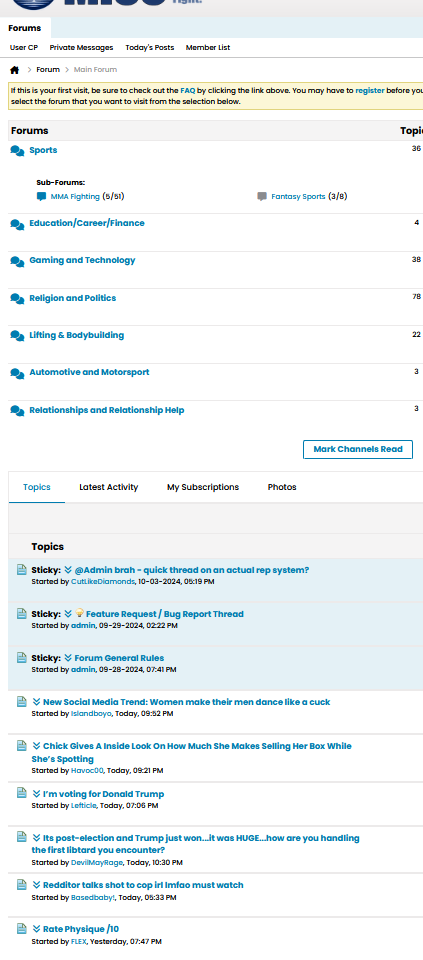Image resolution: width=423 pixels, height=960 pixels.
Task: Expand preview arrow on @Admin brah sticky thread
Action: pyautogui.click(x=68, y=570)
